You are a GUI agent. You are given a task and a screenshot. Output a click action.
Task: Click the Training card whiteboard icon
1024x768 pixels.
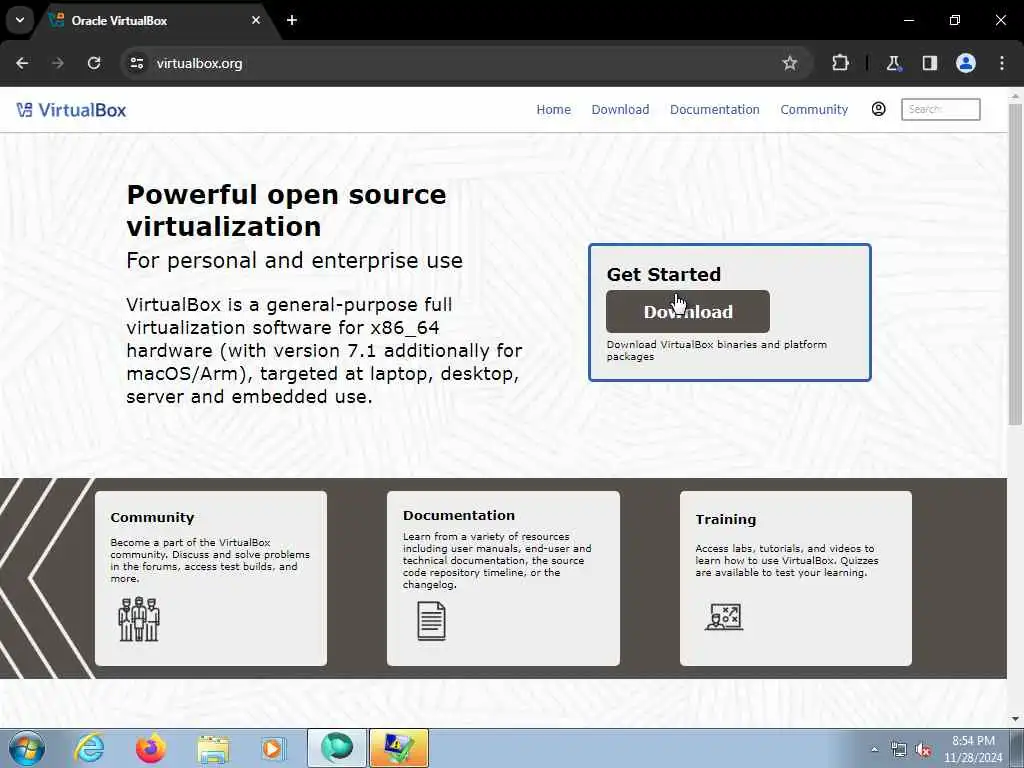(724, 616)
